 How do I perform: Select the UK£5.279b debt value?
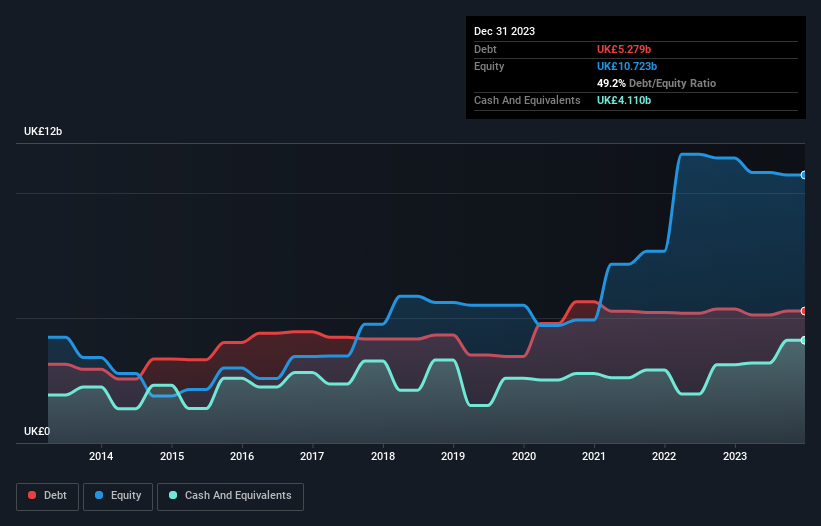click(624, 49)
